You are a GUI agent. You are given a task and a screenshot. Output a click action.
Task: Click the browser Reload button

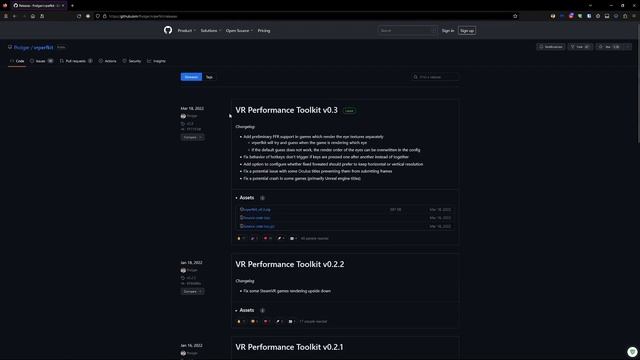(79, 16)
